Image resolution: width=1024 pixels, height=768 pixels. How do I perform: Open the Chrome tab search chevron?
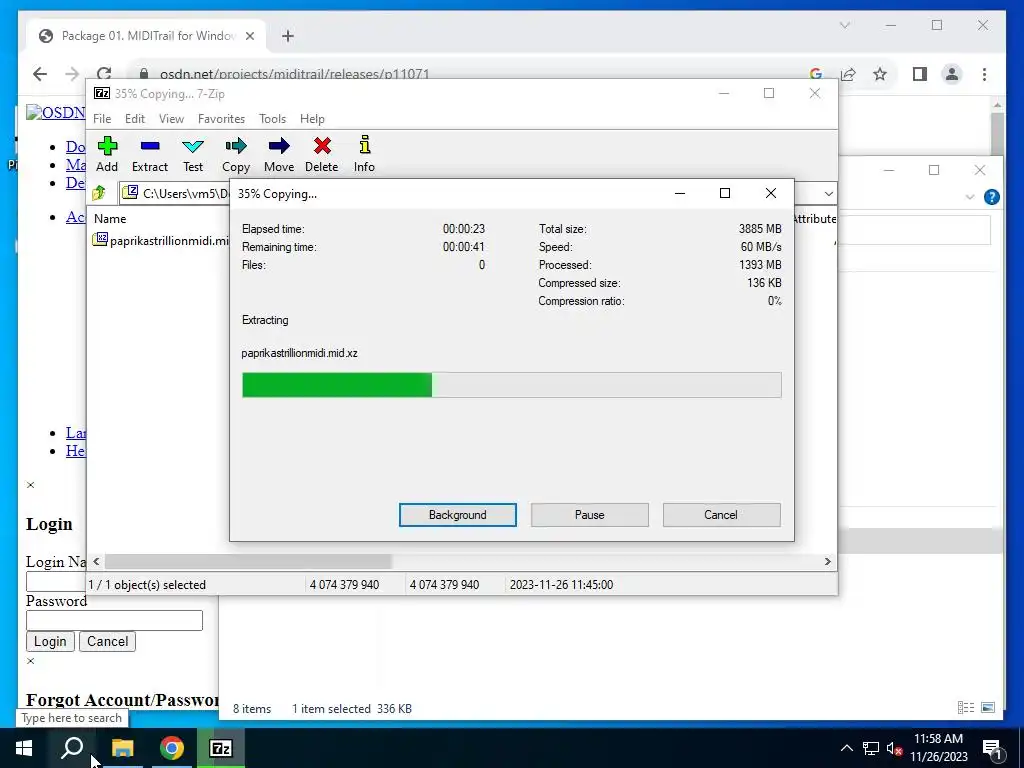(844, 25)
